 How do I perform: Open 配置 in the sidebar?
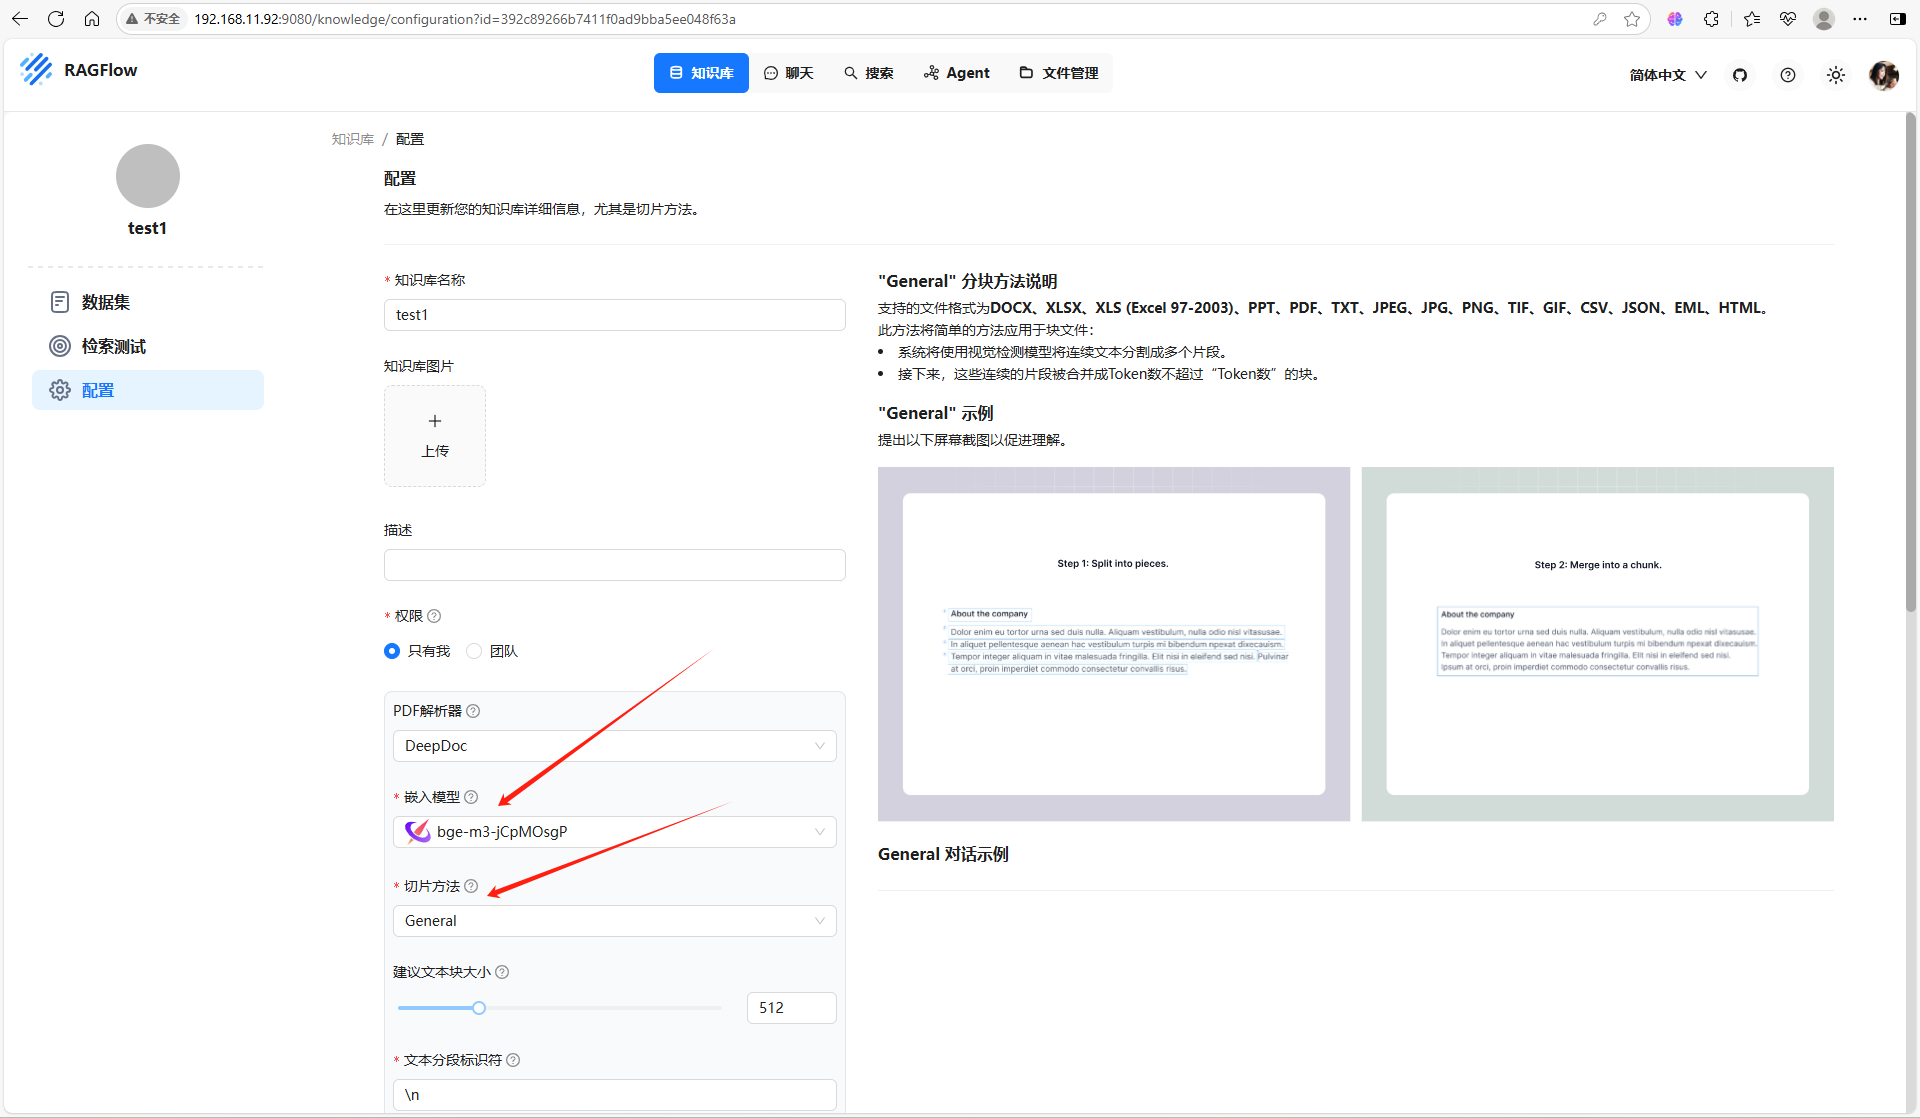tap(148, 390)
